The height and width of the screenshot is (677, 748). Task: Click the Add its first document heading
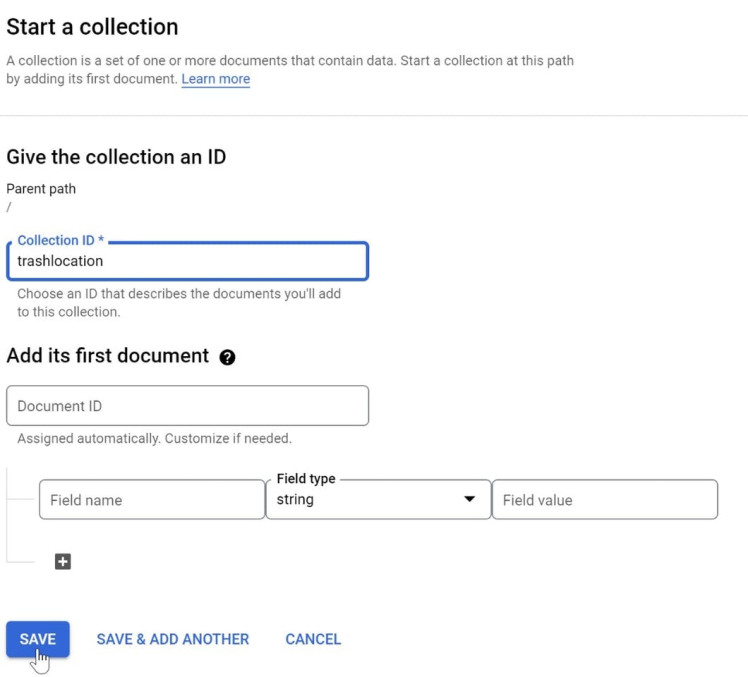[x=108, y=356]
